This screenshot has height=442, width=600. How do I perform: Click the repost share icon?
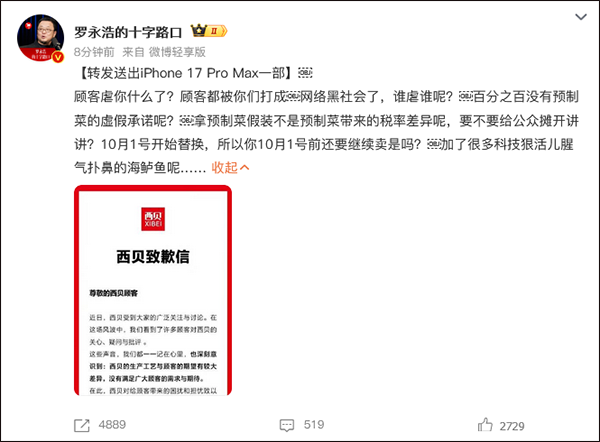click(x=82, y=425)
